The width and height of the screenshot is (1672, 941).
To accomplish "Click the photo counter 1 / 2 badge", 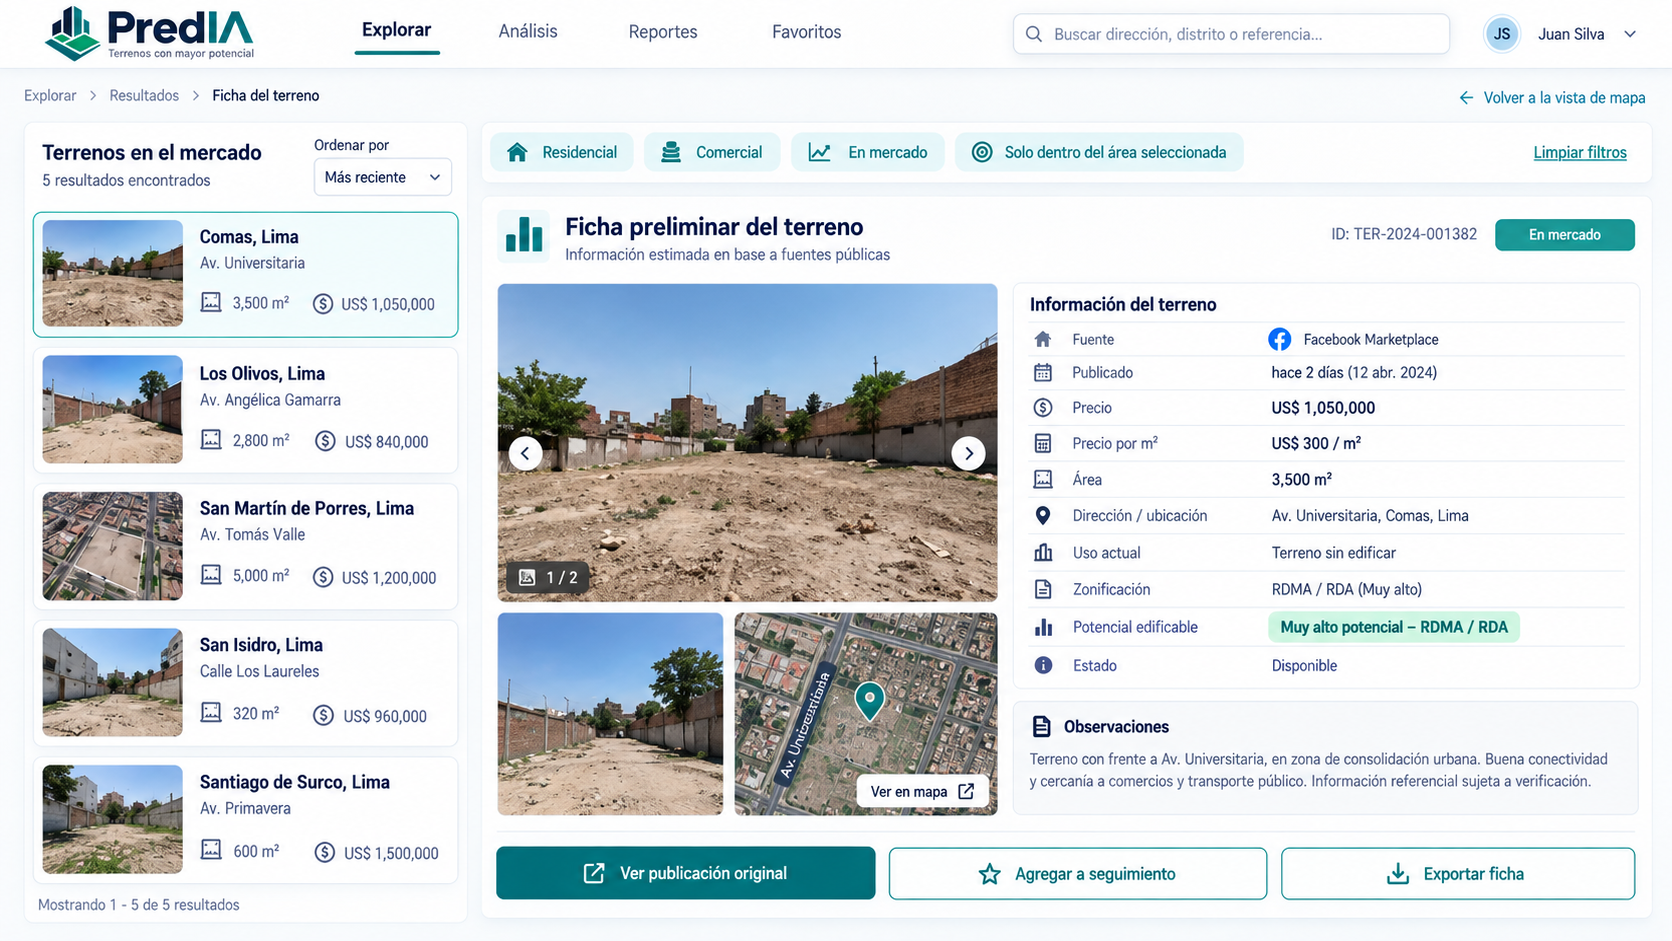I will pyautogui.click(x=548, y=577).
